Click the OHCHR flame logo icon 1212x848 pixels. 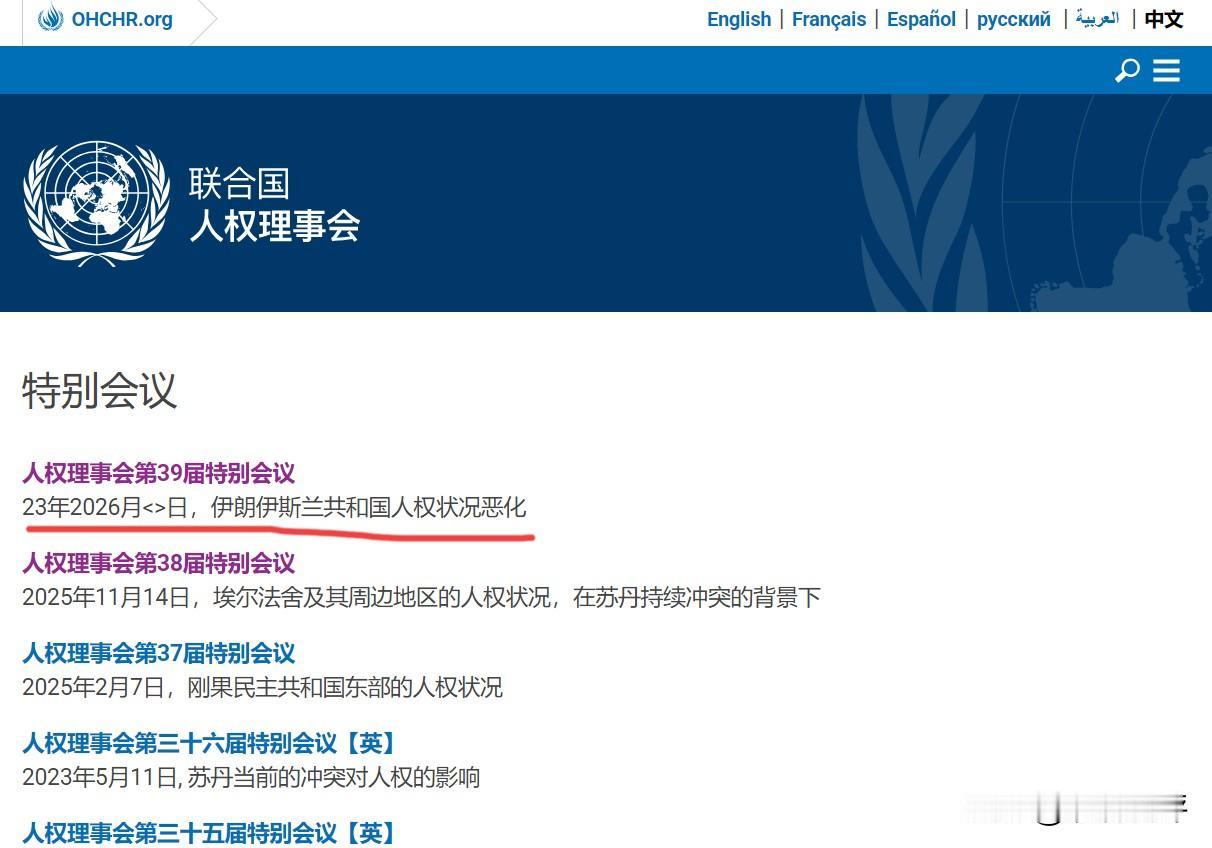[50, 18]
